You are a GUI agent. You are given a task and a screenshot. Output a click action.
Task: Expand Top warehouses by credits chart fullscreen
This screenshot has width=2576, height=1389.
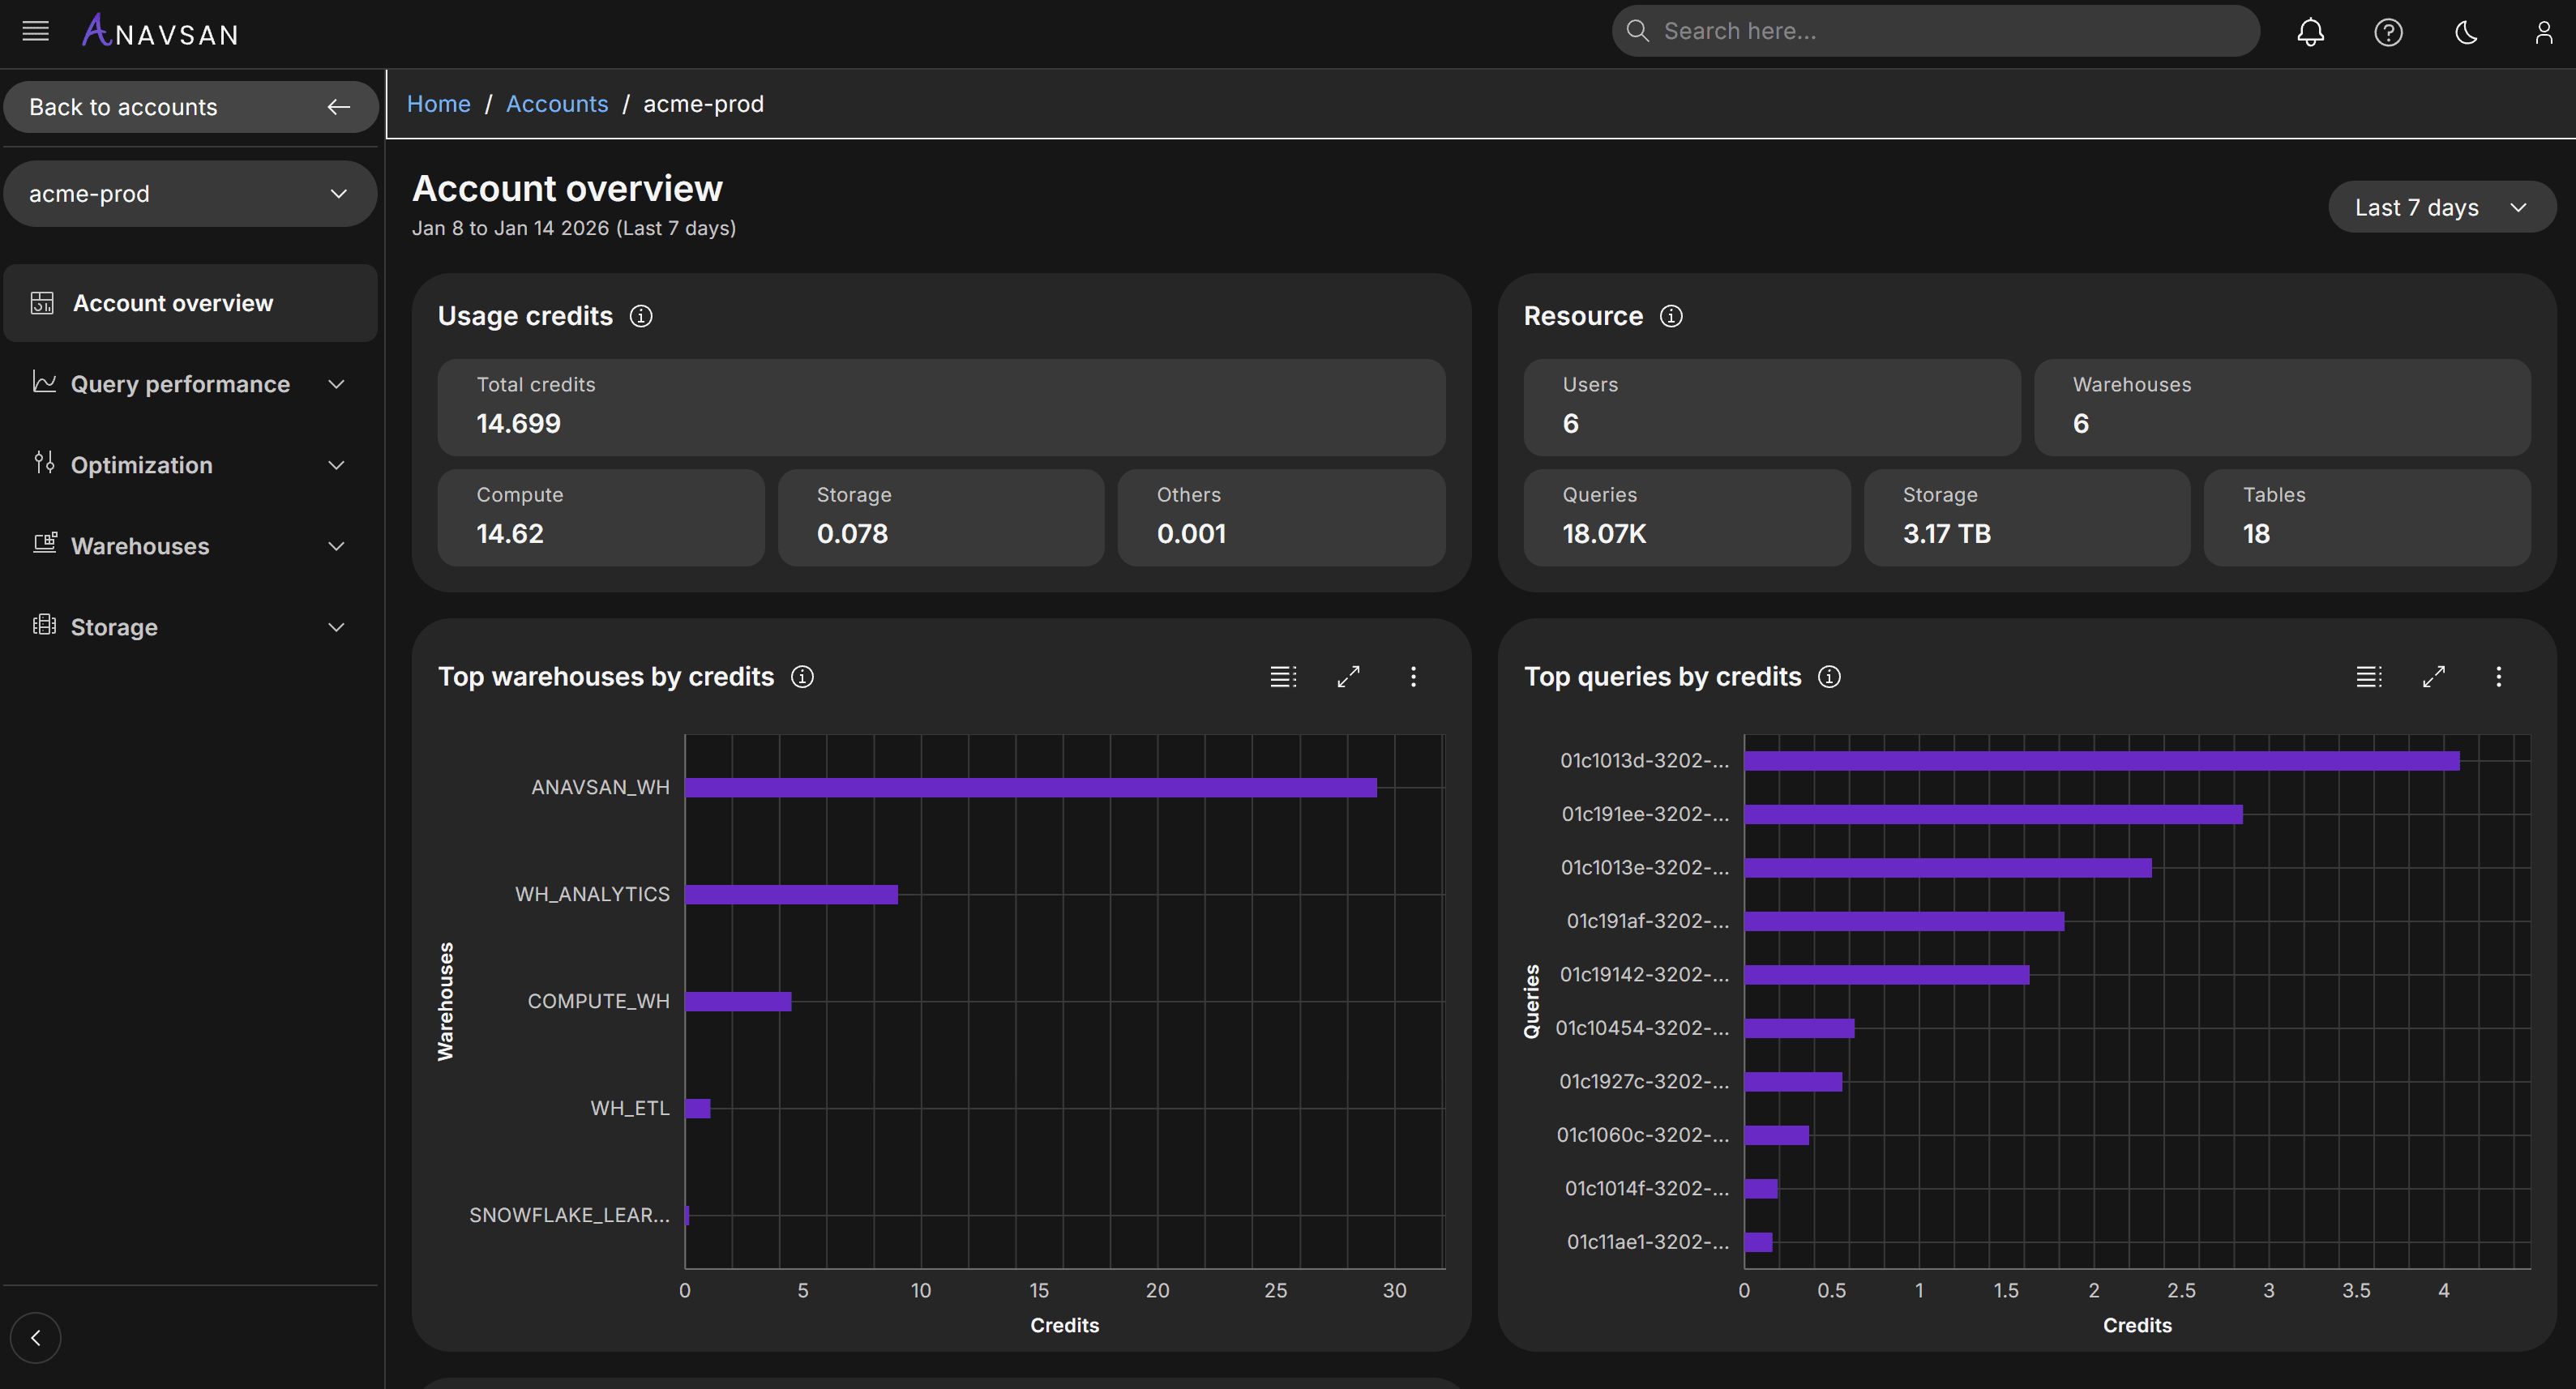click(1348, 677)
